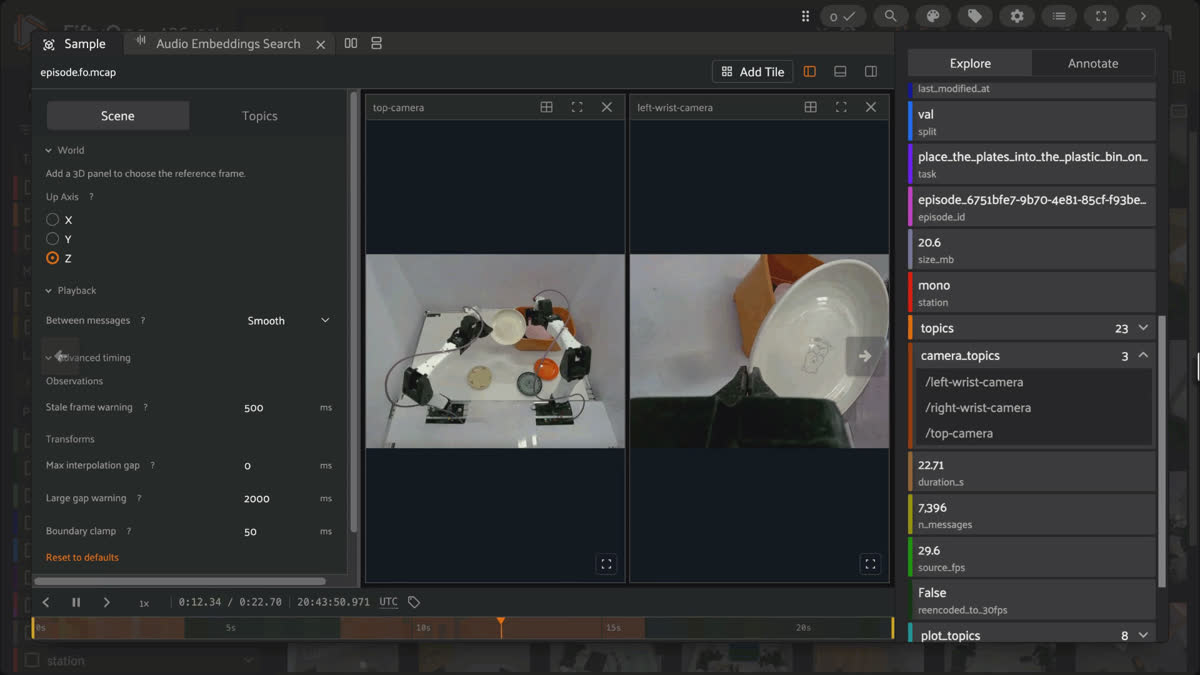Click help icon next to Stale frame warning
The height and width of the screenshot is (675, 1200).
tap(145, 408)
